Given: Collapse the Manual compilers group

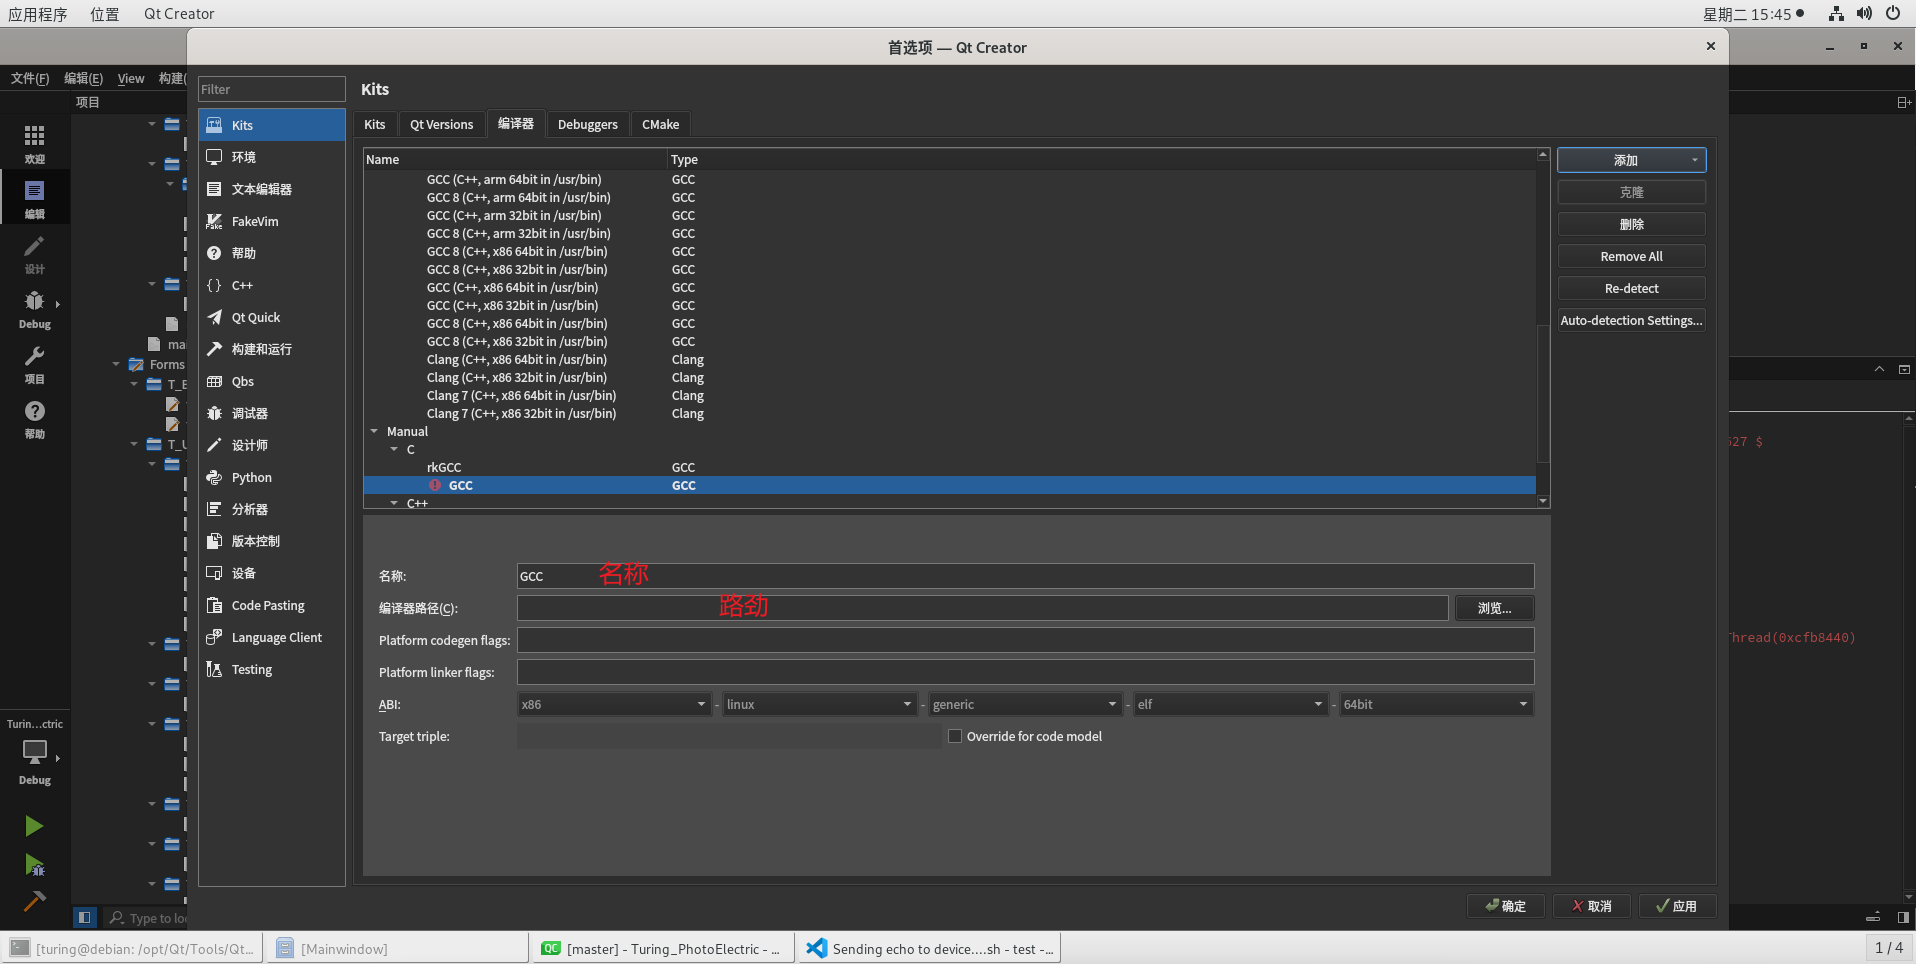Looking at the screenshot, I should (374, 431).
